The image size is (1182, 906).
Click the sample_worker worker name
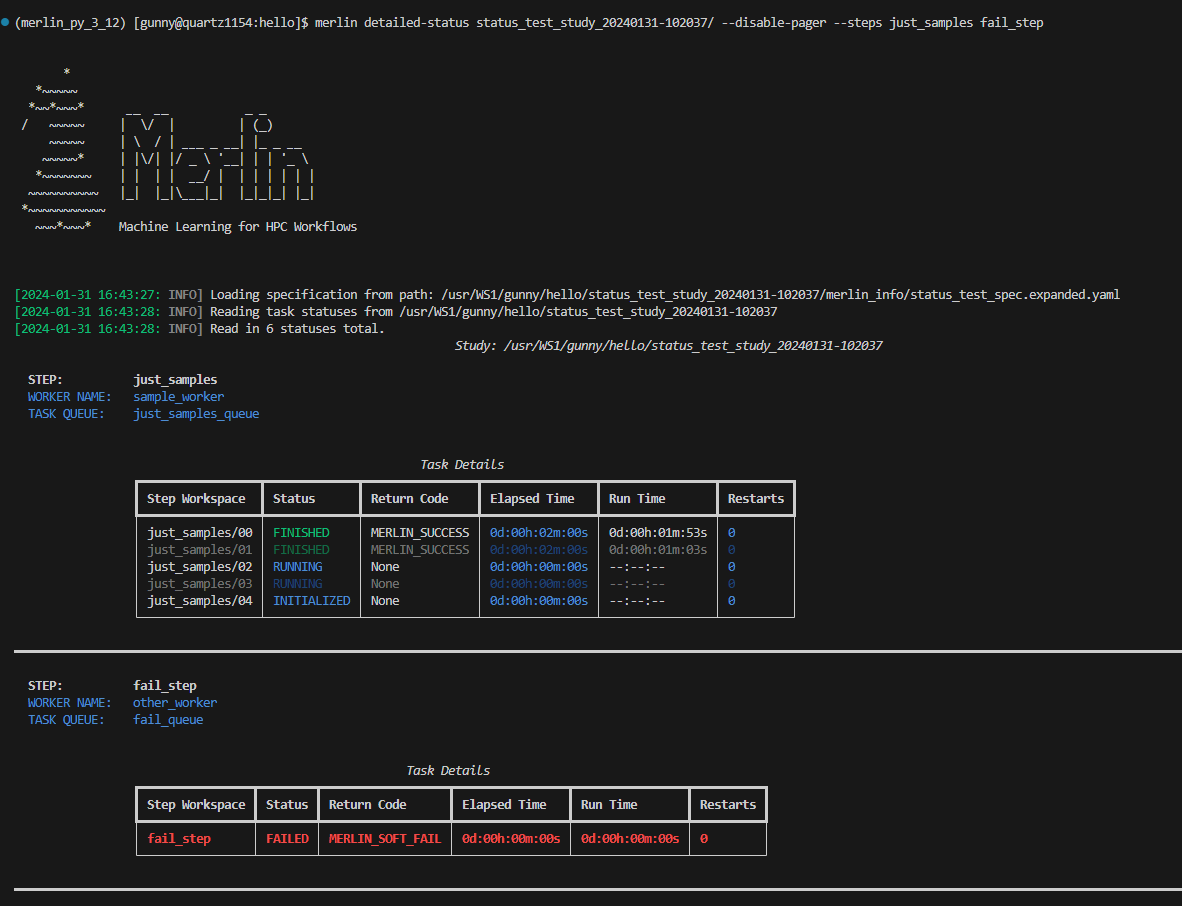tap(179, 396)
